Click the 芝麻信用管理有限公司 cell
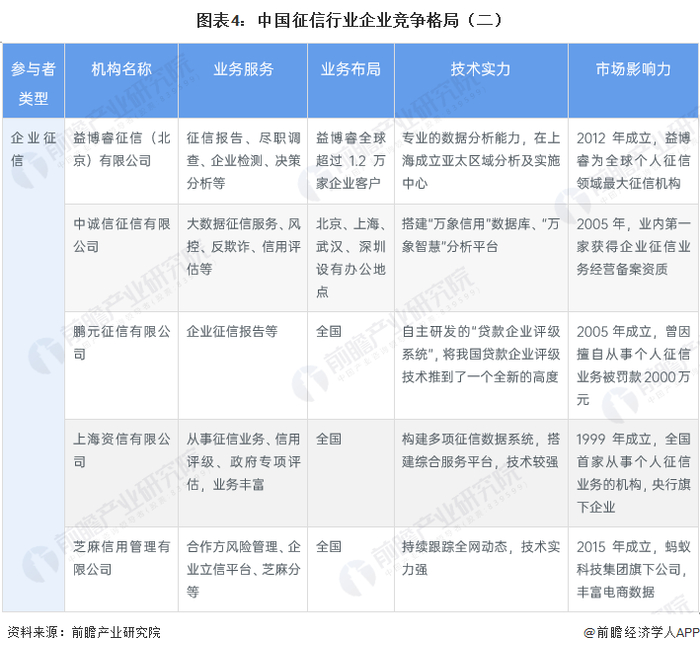The image size is (700, 653). (x=121, y=569)
